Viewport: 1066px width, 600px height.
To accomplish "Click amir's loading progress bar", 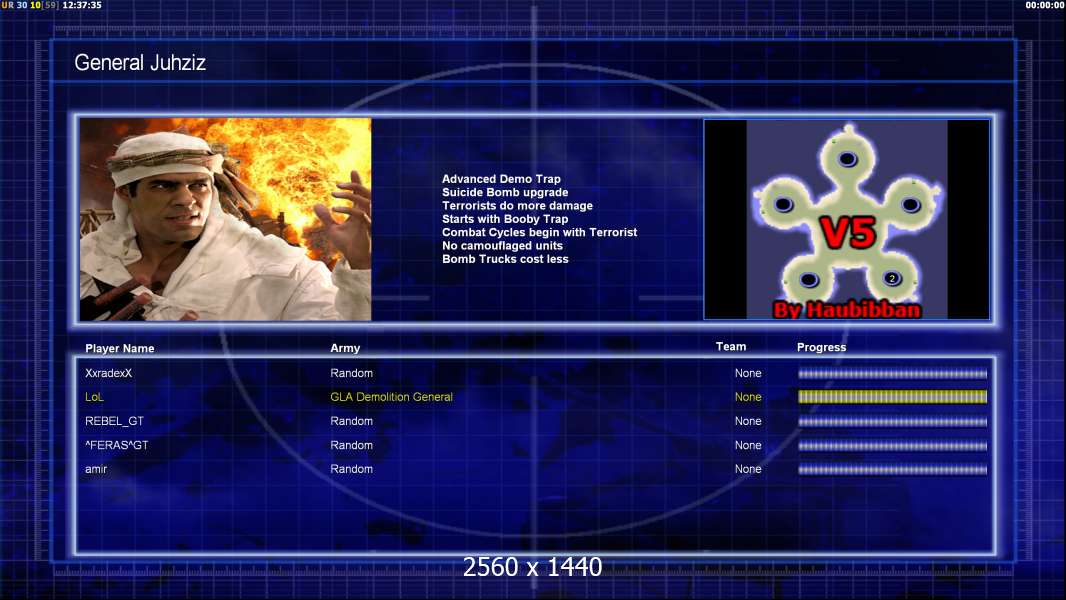I will [892, 470].
